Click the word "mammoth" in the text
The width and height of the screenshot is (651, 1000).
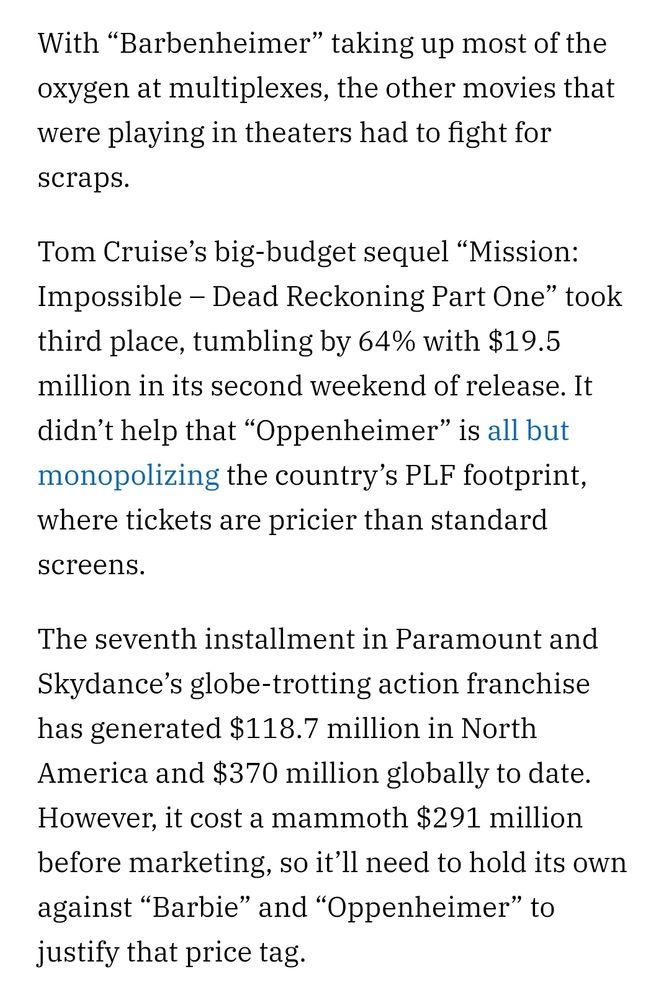pyautogui.click(x=339, y=818)
